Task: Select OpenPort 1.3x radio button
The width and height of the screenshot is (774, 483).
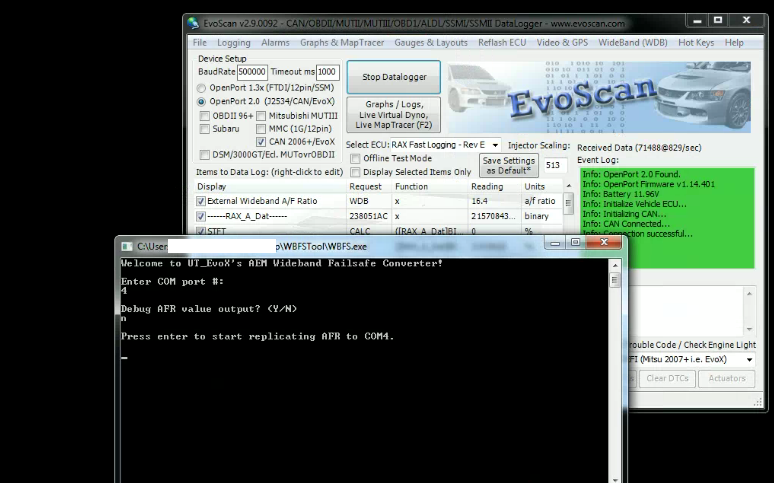Action: (x=201, y=88)
